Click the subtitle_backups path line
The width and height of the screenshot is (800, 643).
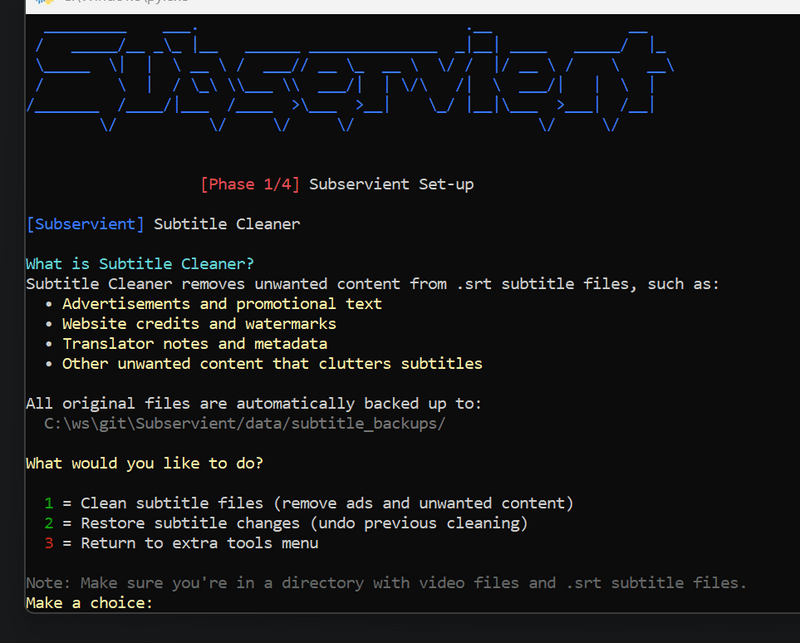[245, 424]
